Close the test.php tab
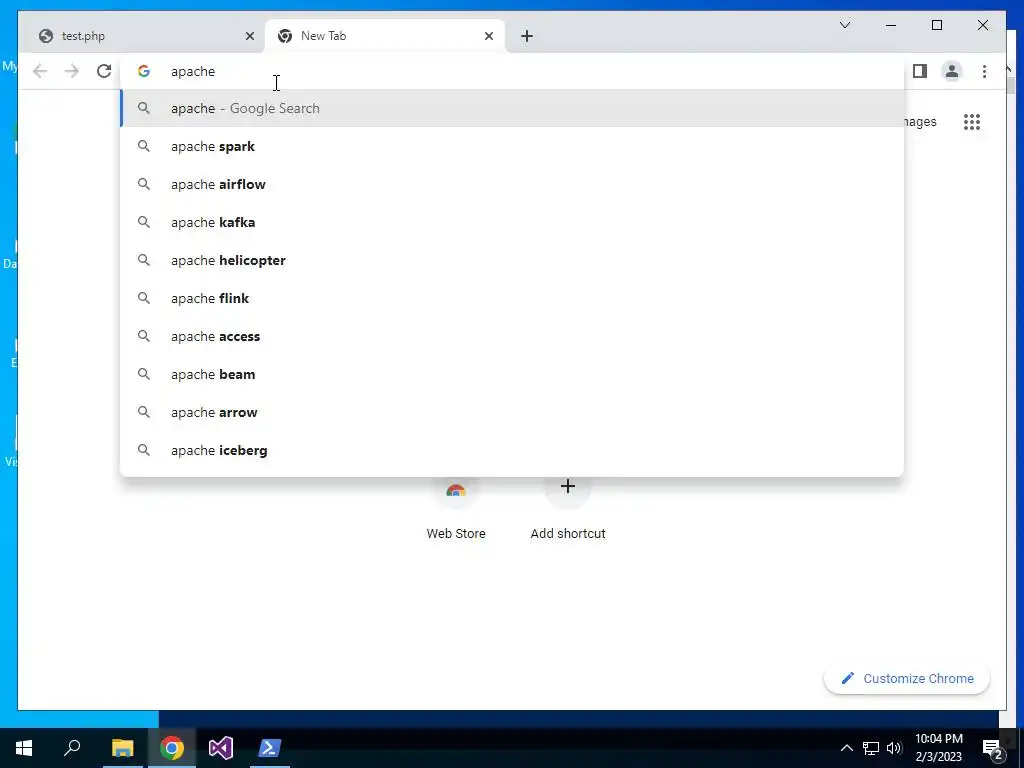 click(x=249, y=36)
